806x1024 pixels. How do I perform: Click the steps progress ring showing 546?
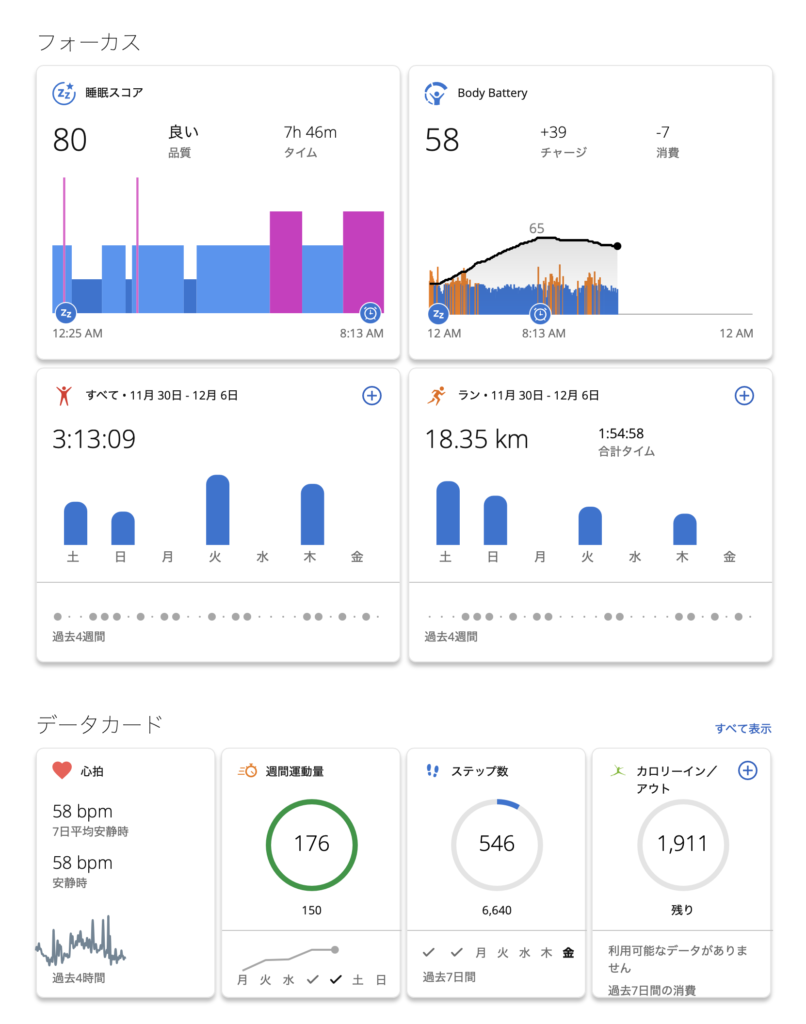pyautogui.click(x=497, y=844)
